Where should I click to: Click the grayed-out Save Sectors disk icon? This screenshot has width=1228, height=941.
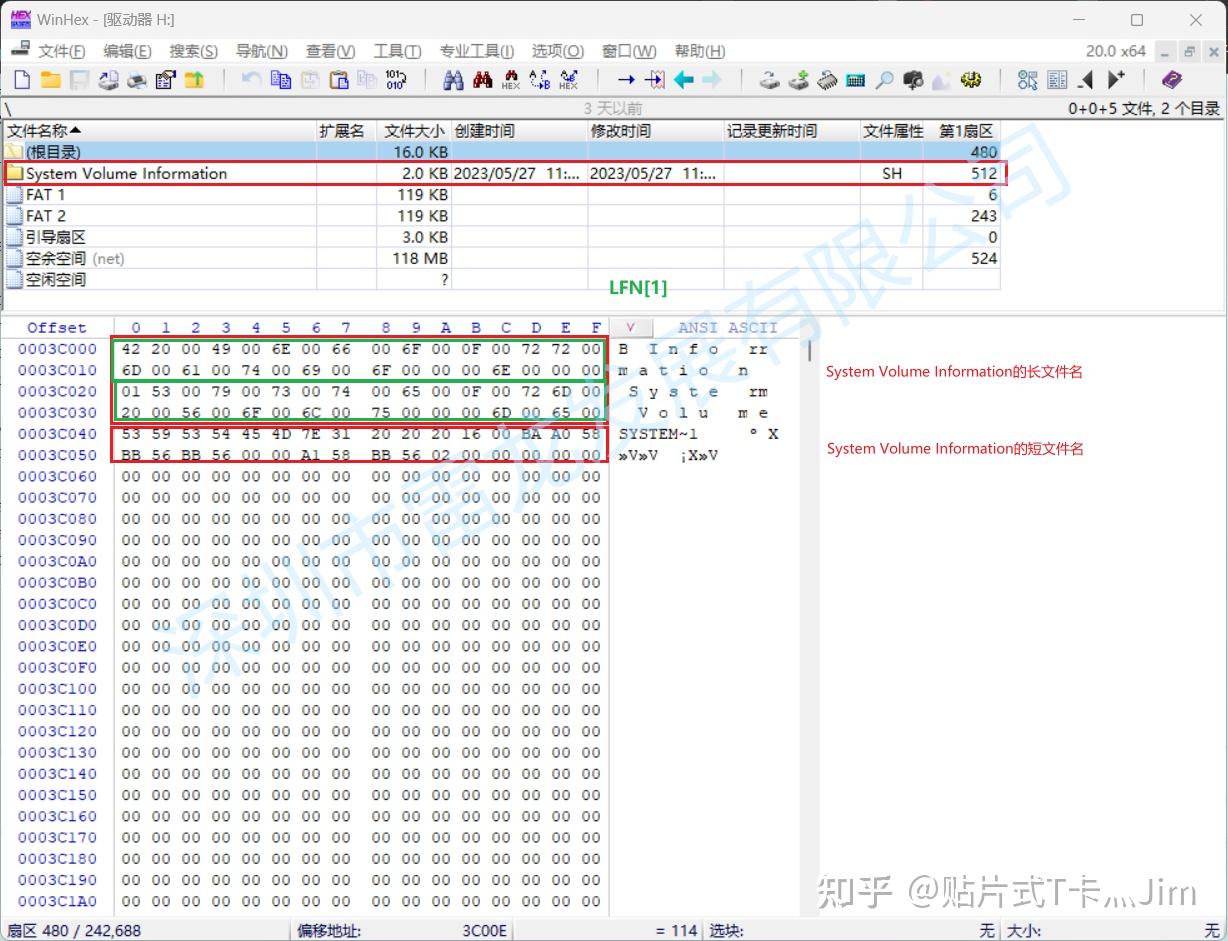coord(79,80)
